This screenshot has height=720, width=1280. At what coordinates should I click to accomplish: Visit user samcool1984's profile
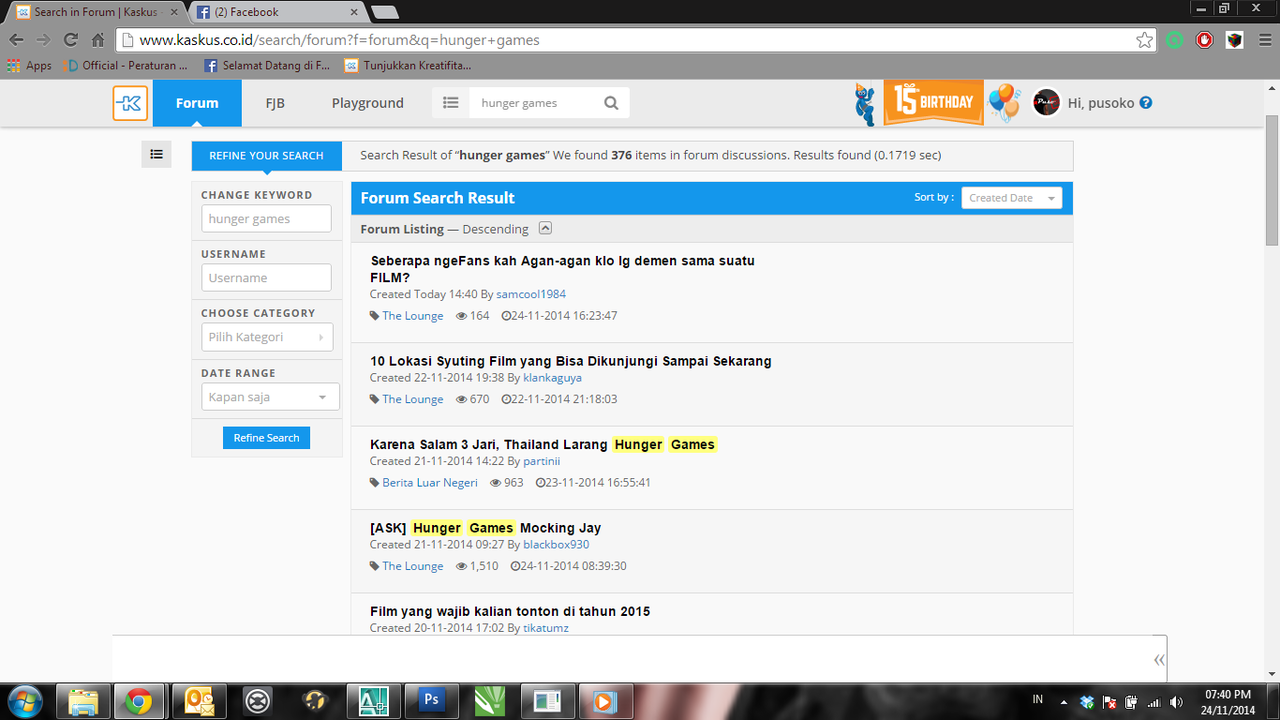point(531,294)
